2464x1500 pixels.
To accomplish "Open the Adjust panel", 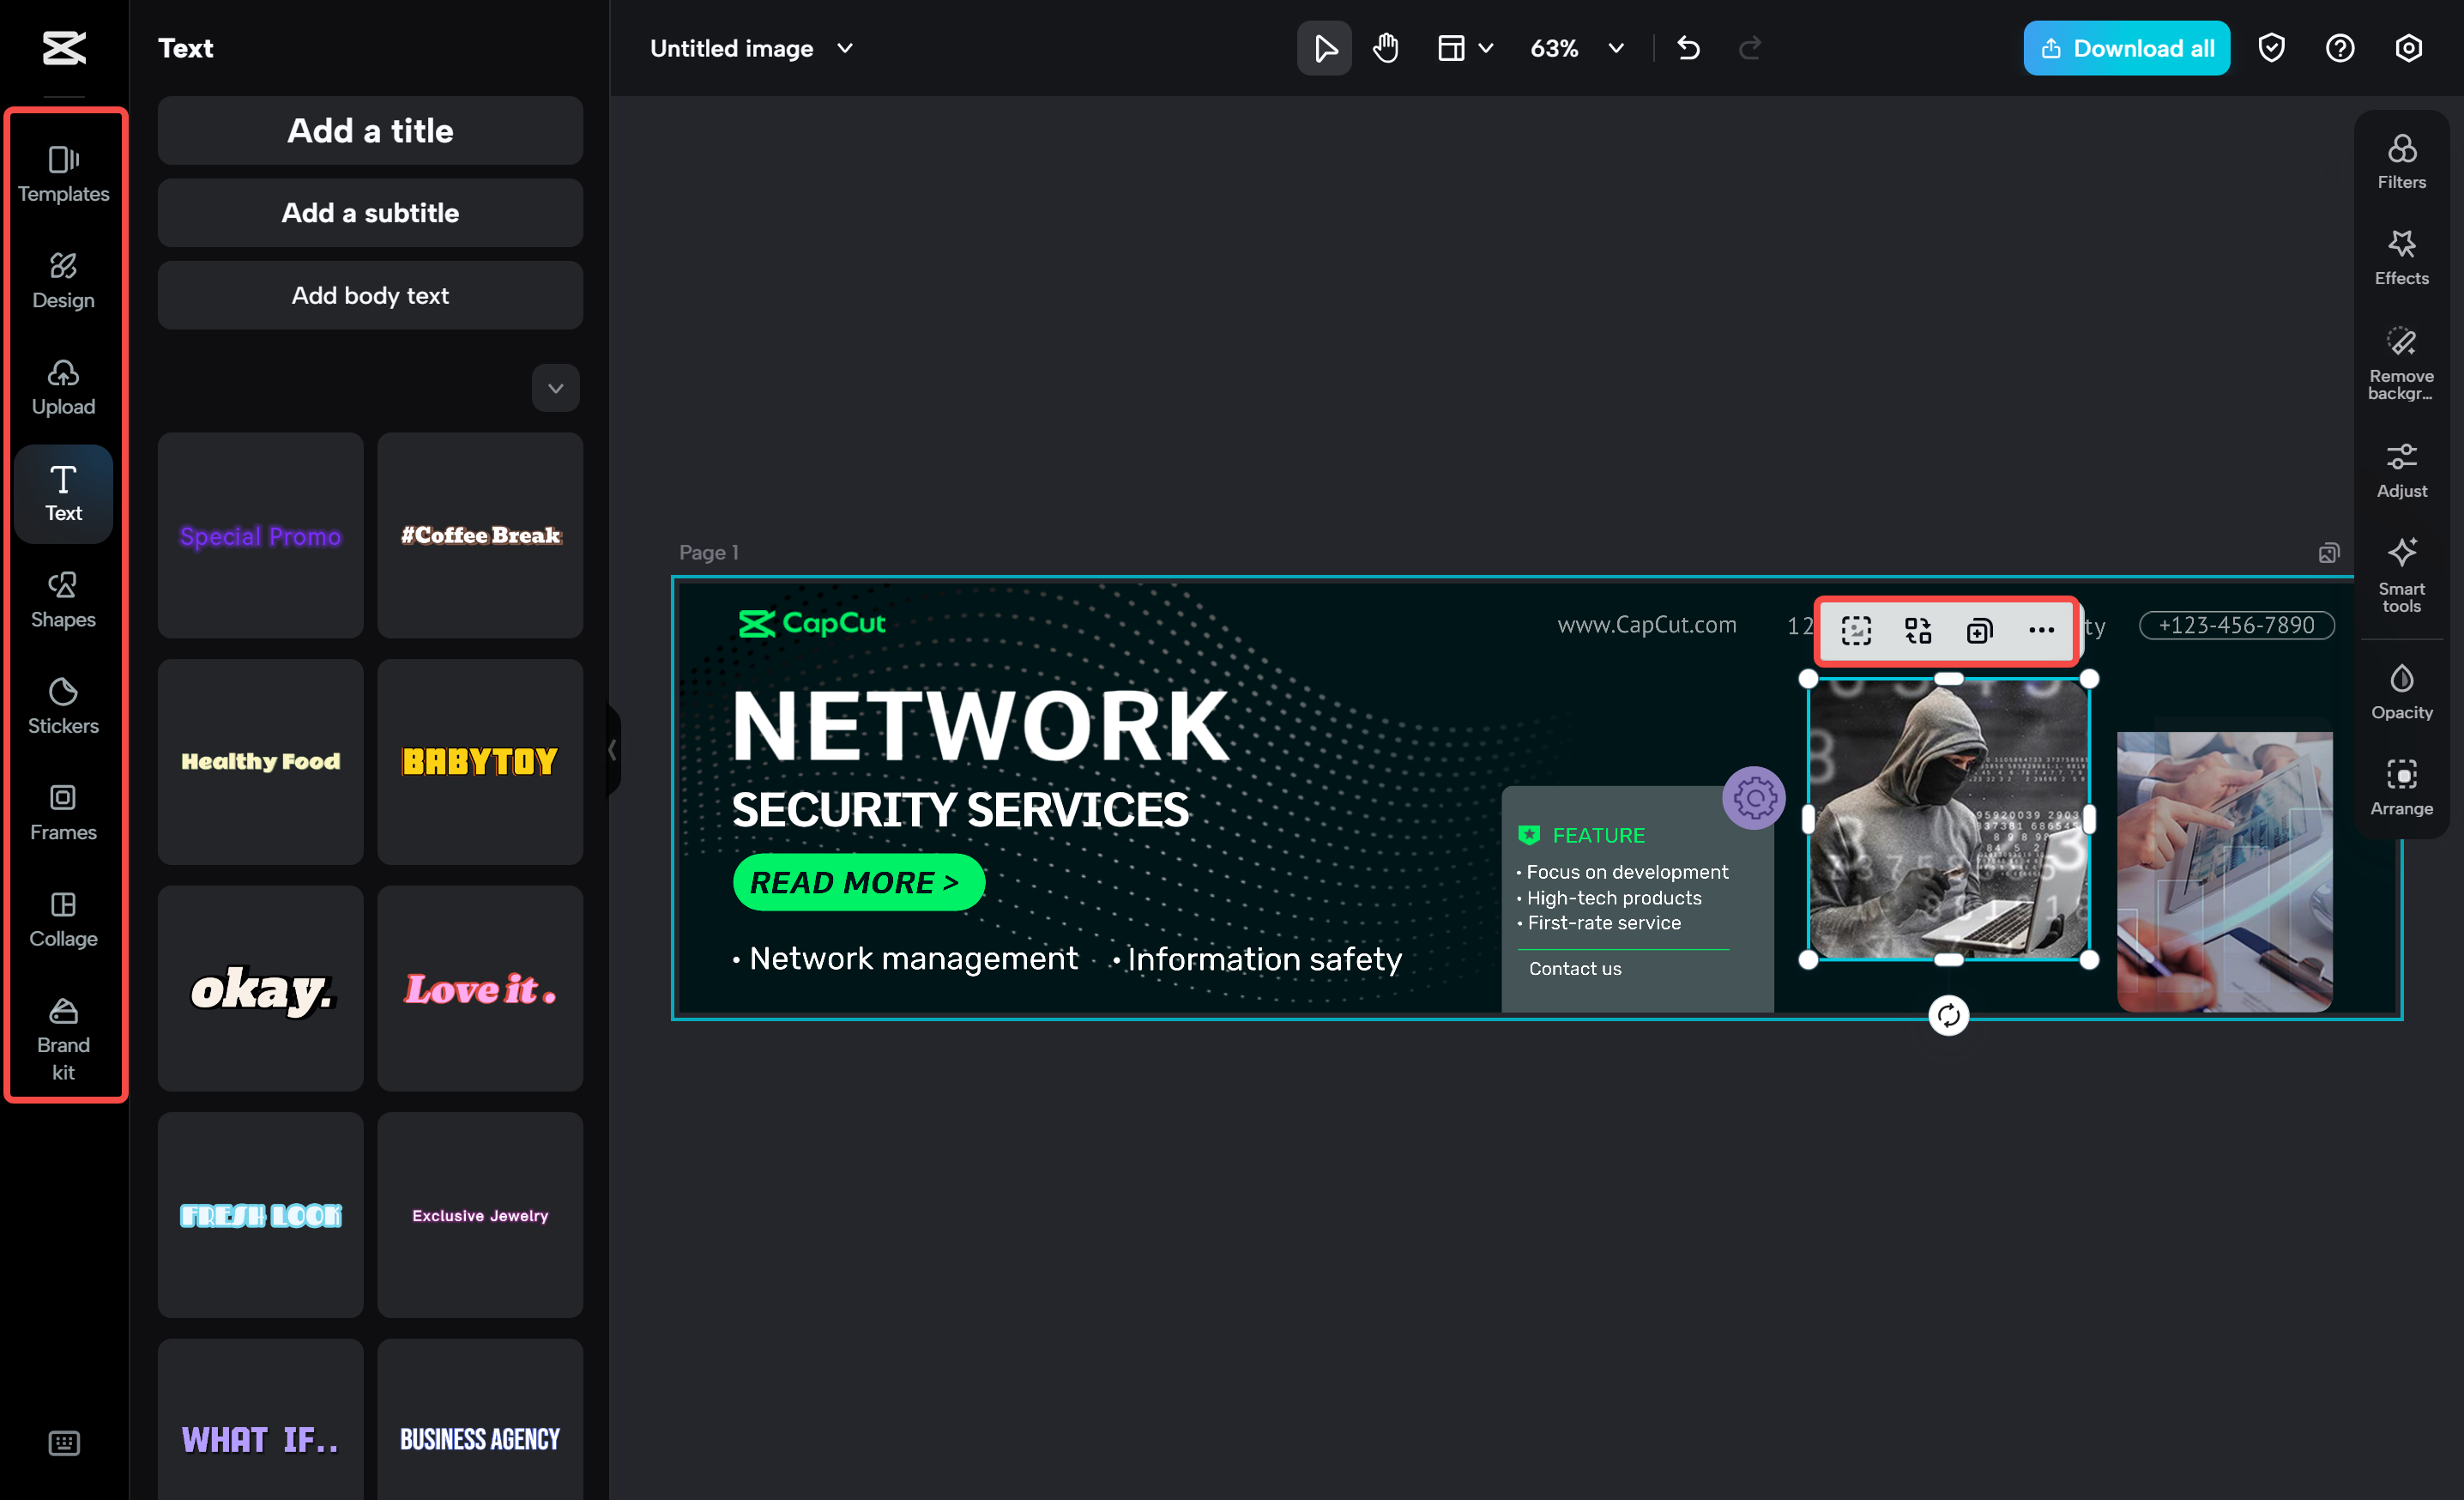I will [2402, 469].
